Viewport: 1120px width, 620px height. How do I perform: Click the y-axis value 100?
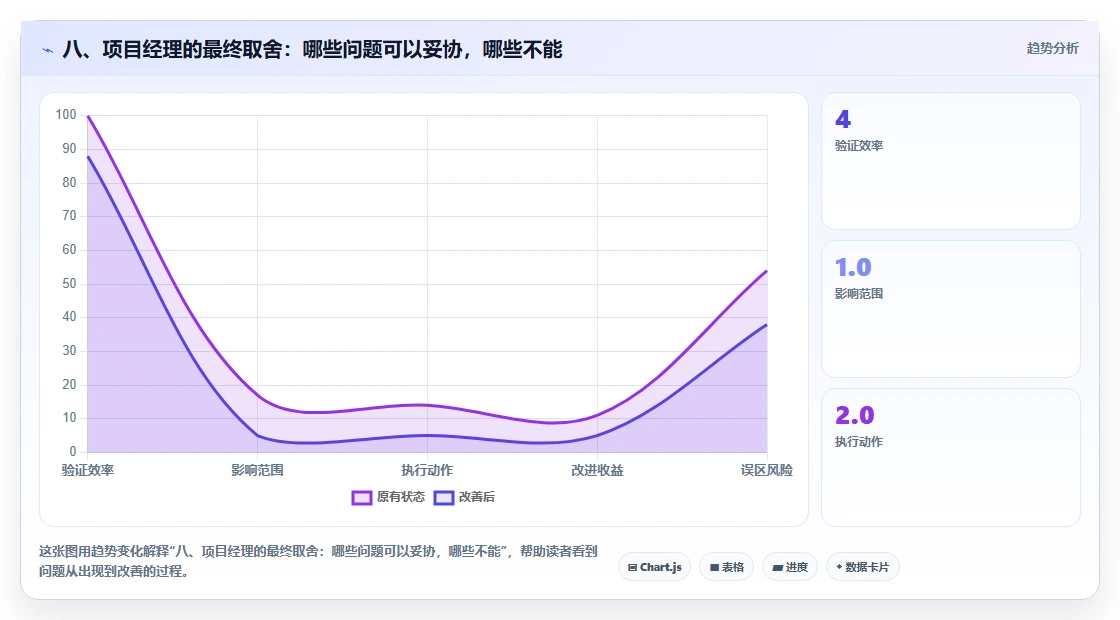[66, 114]
